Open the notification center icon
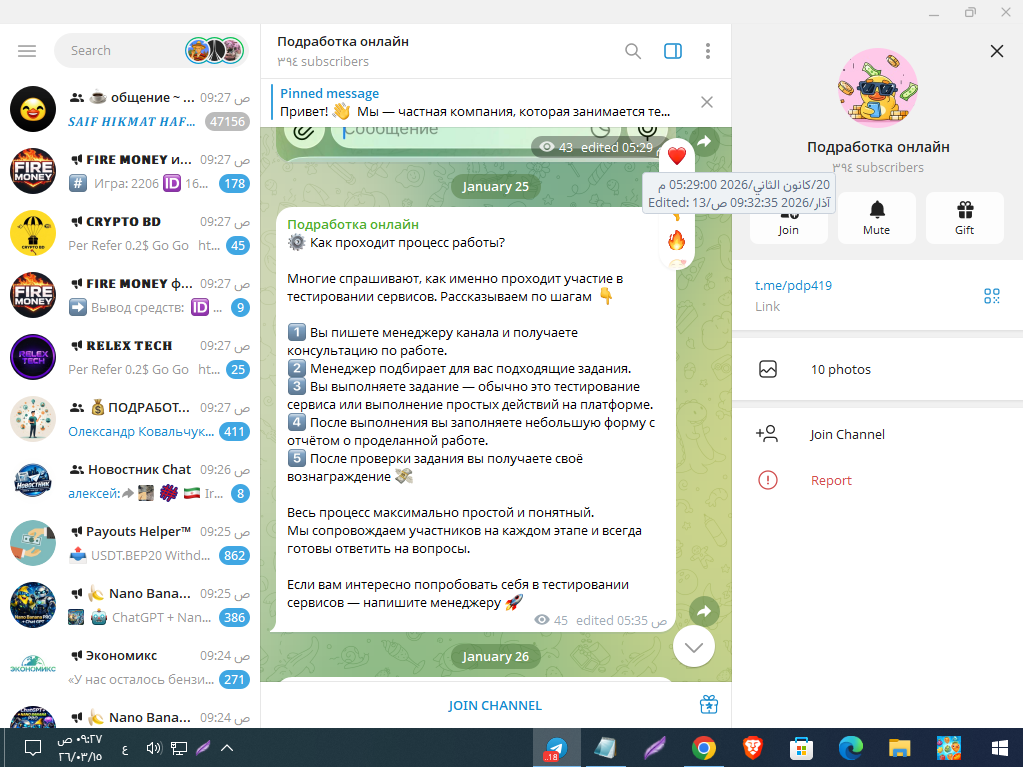This screenshot has width=1023, height=767. click(33, 748)
